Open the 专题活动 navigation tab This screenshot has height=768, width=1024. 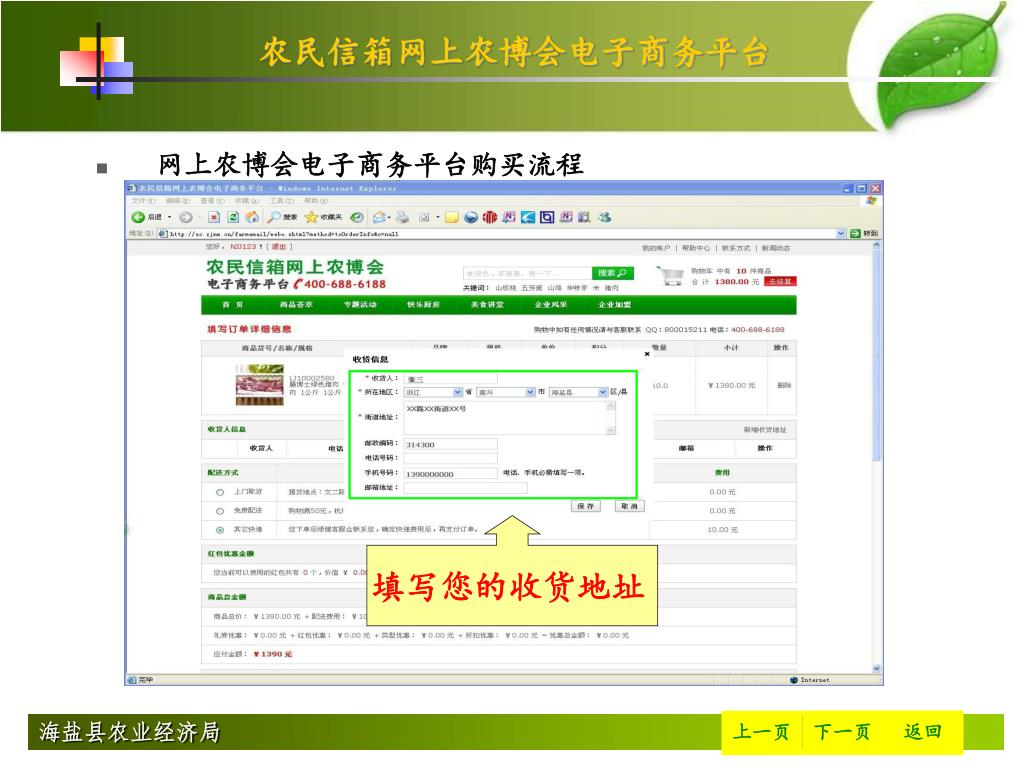[x=360, y=305]
